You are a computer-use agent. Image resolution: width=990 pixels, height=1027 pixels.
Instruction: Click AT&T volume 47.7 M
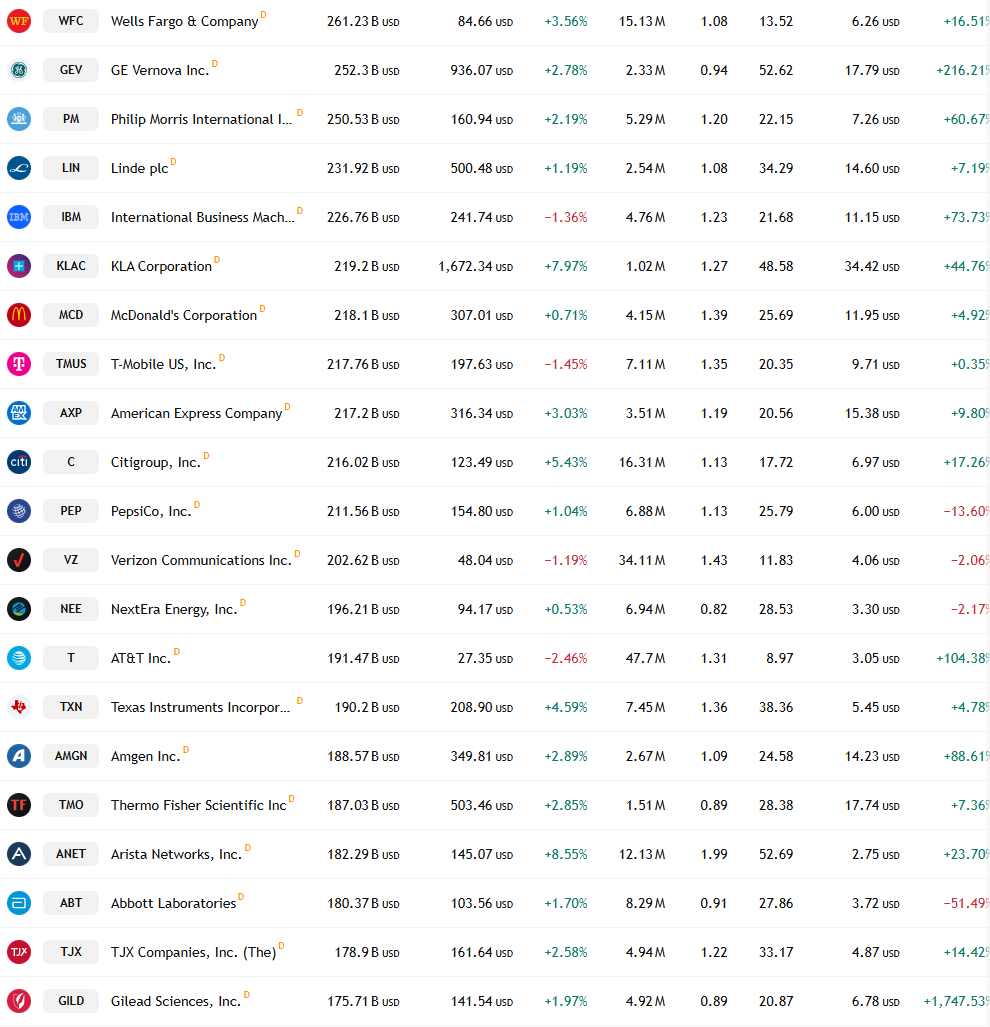[646, 658]
